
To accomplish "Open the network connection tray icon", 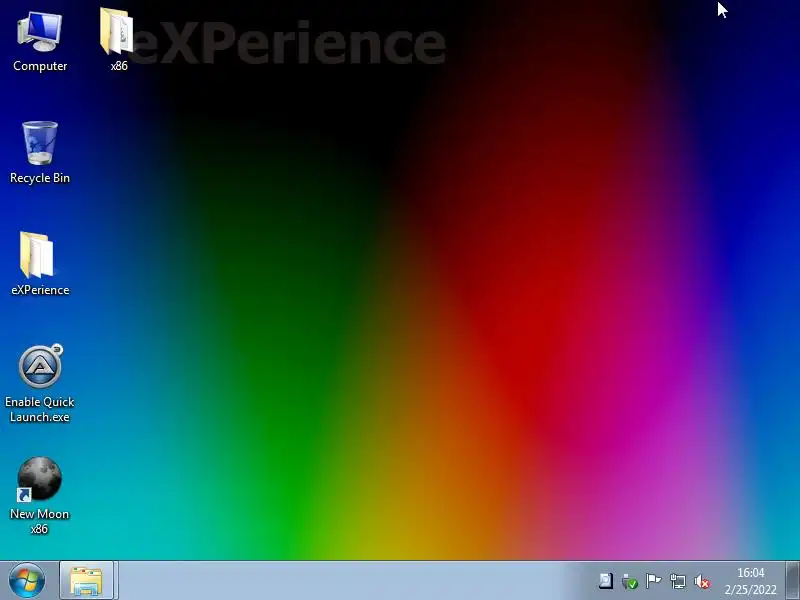I will tap(678, 581).
